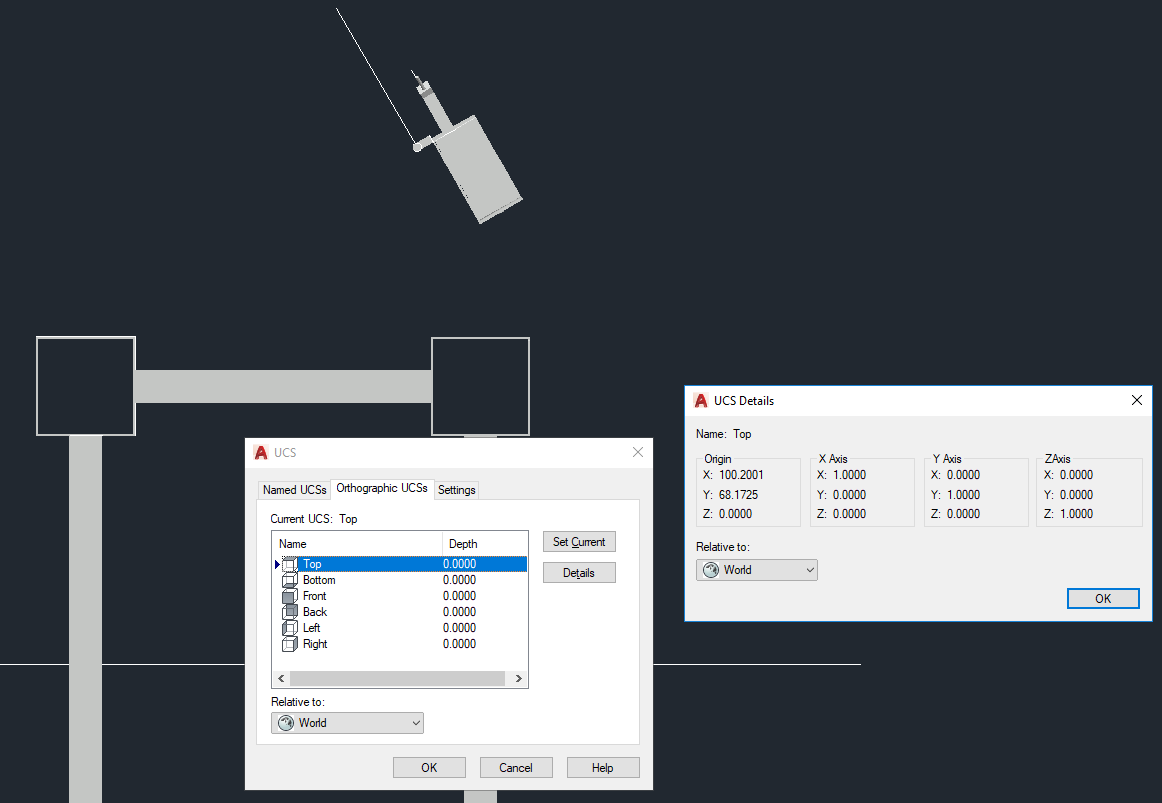Confirm UCS Details with OK

(1103, 598)
